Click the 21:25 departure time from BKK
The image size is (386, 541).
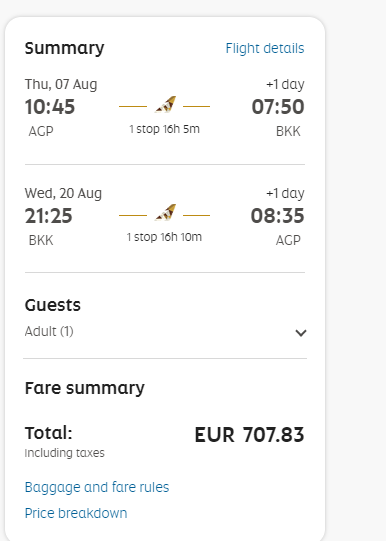pos(49,216)
